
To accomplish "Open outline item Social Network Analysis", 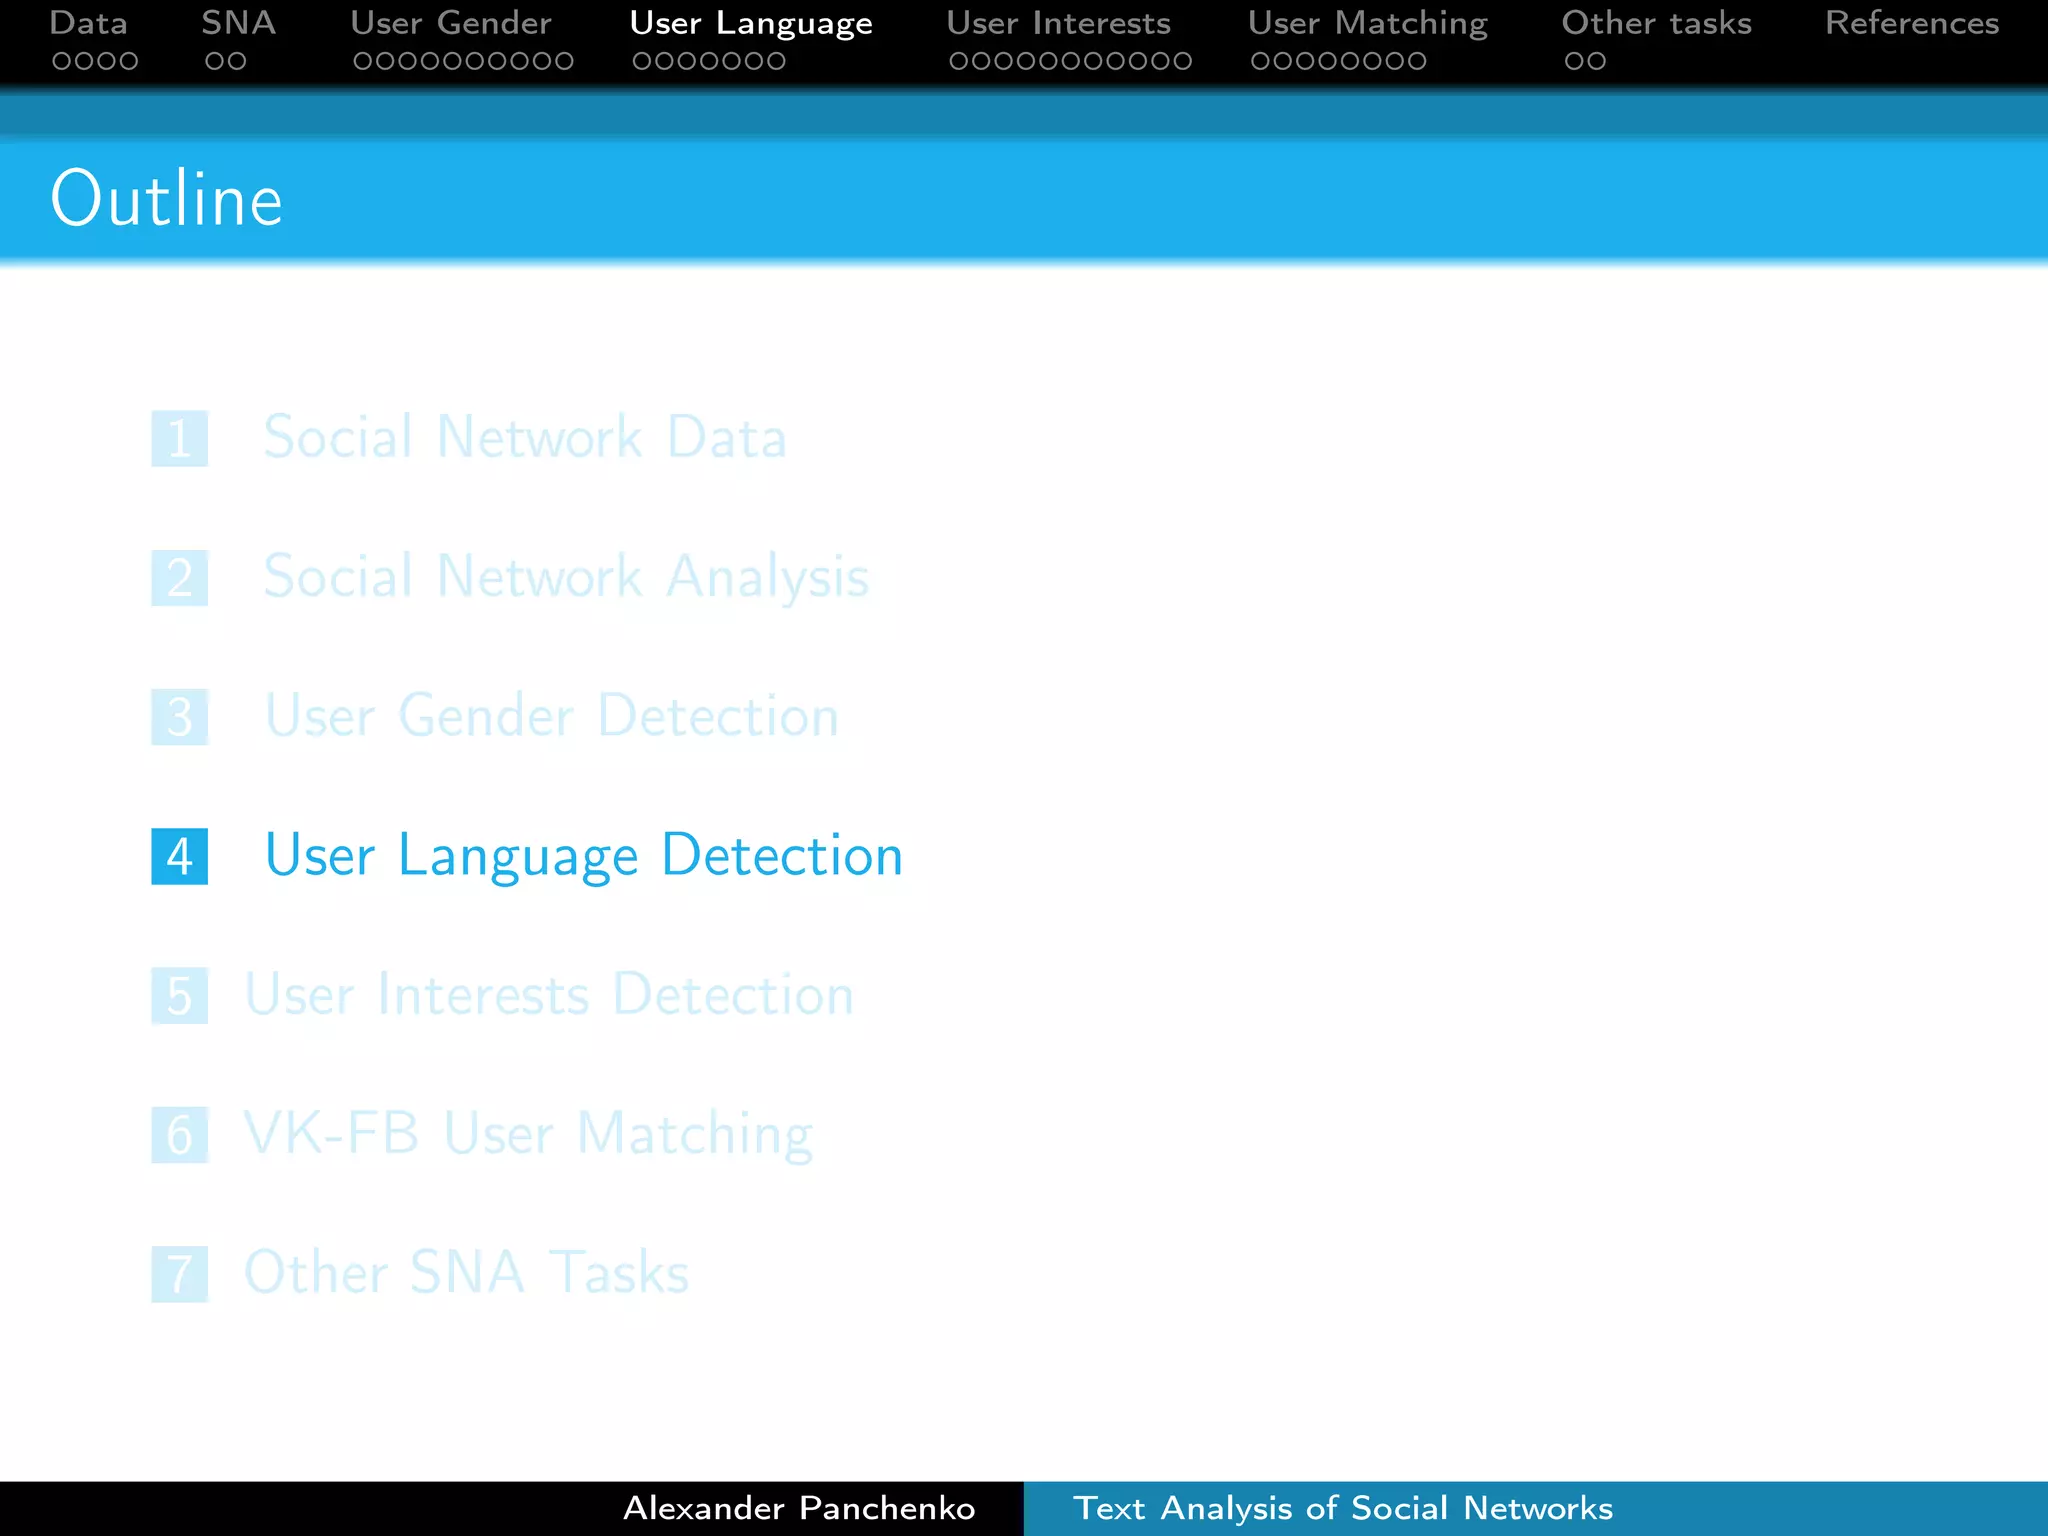I will [x=566, y=577].
